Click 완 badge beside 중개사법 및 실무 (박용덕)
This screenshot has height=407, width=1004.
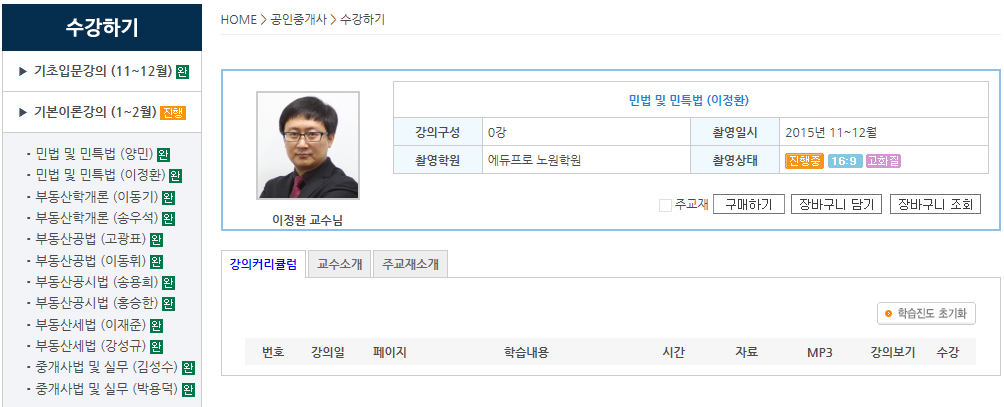188,388
